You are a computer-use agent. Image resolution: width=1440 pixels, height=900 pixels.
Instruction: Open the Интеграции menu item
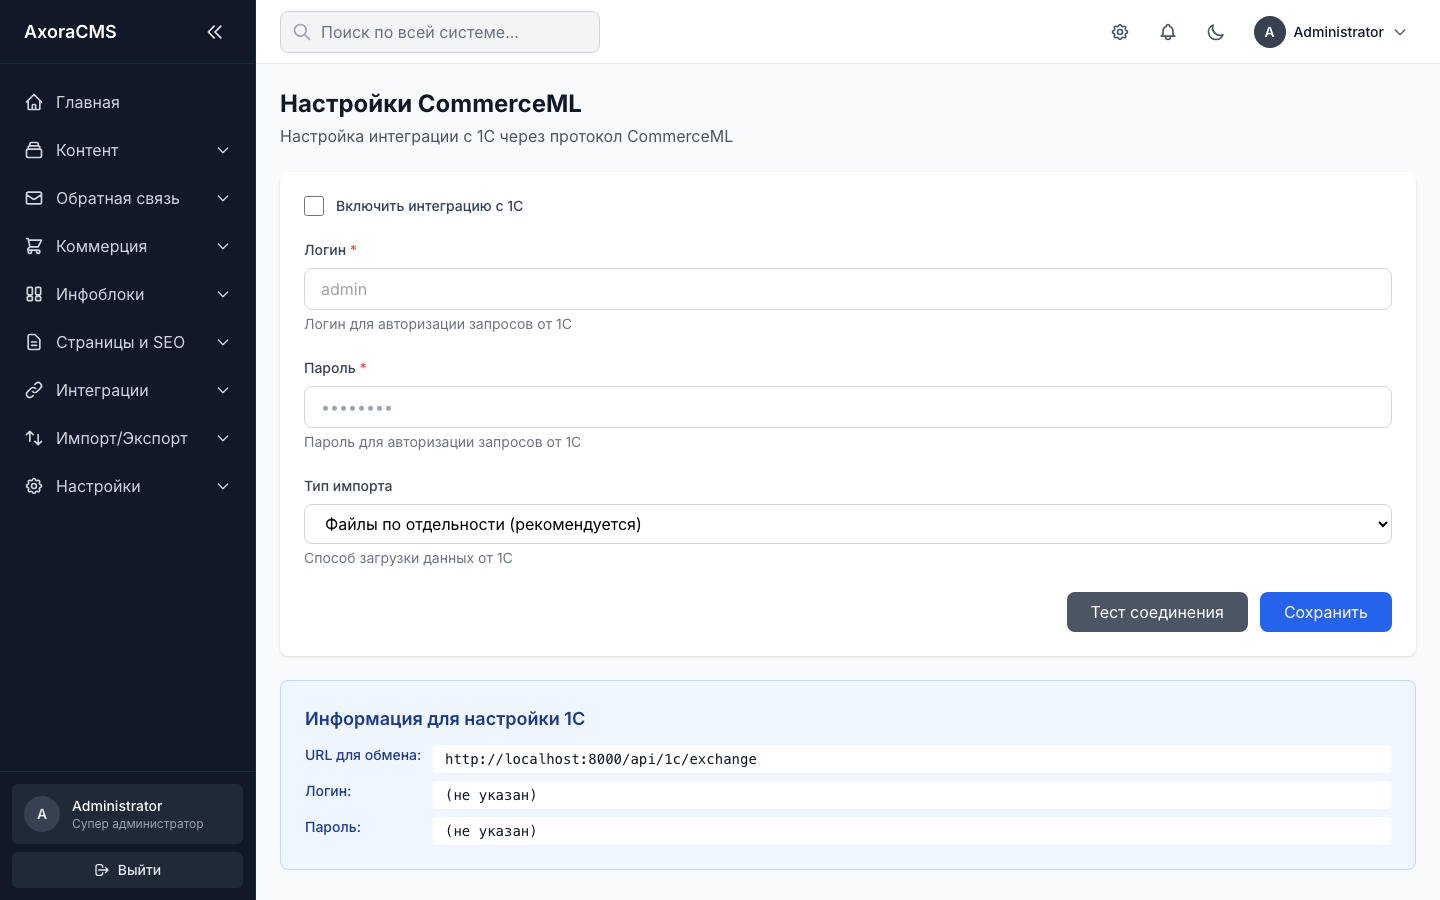pos(128,390)
